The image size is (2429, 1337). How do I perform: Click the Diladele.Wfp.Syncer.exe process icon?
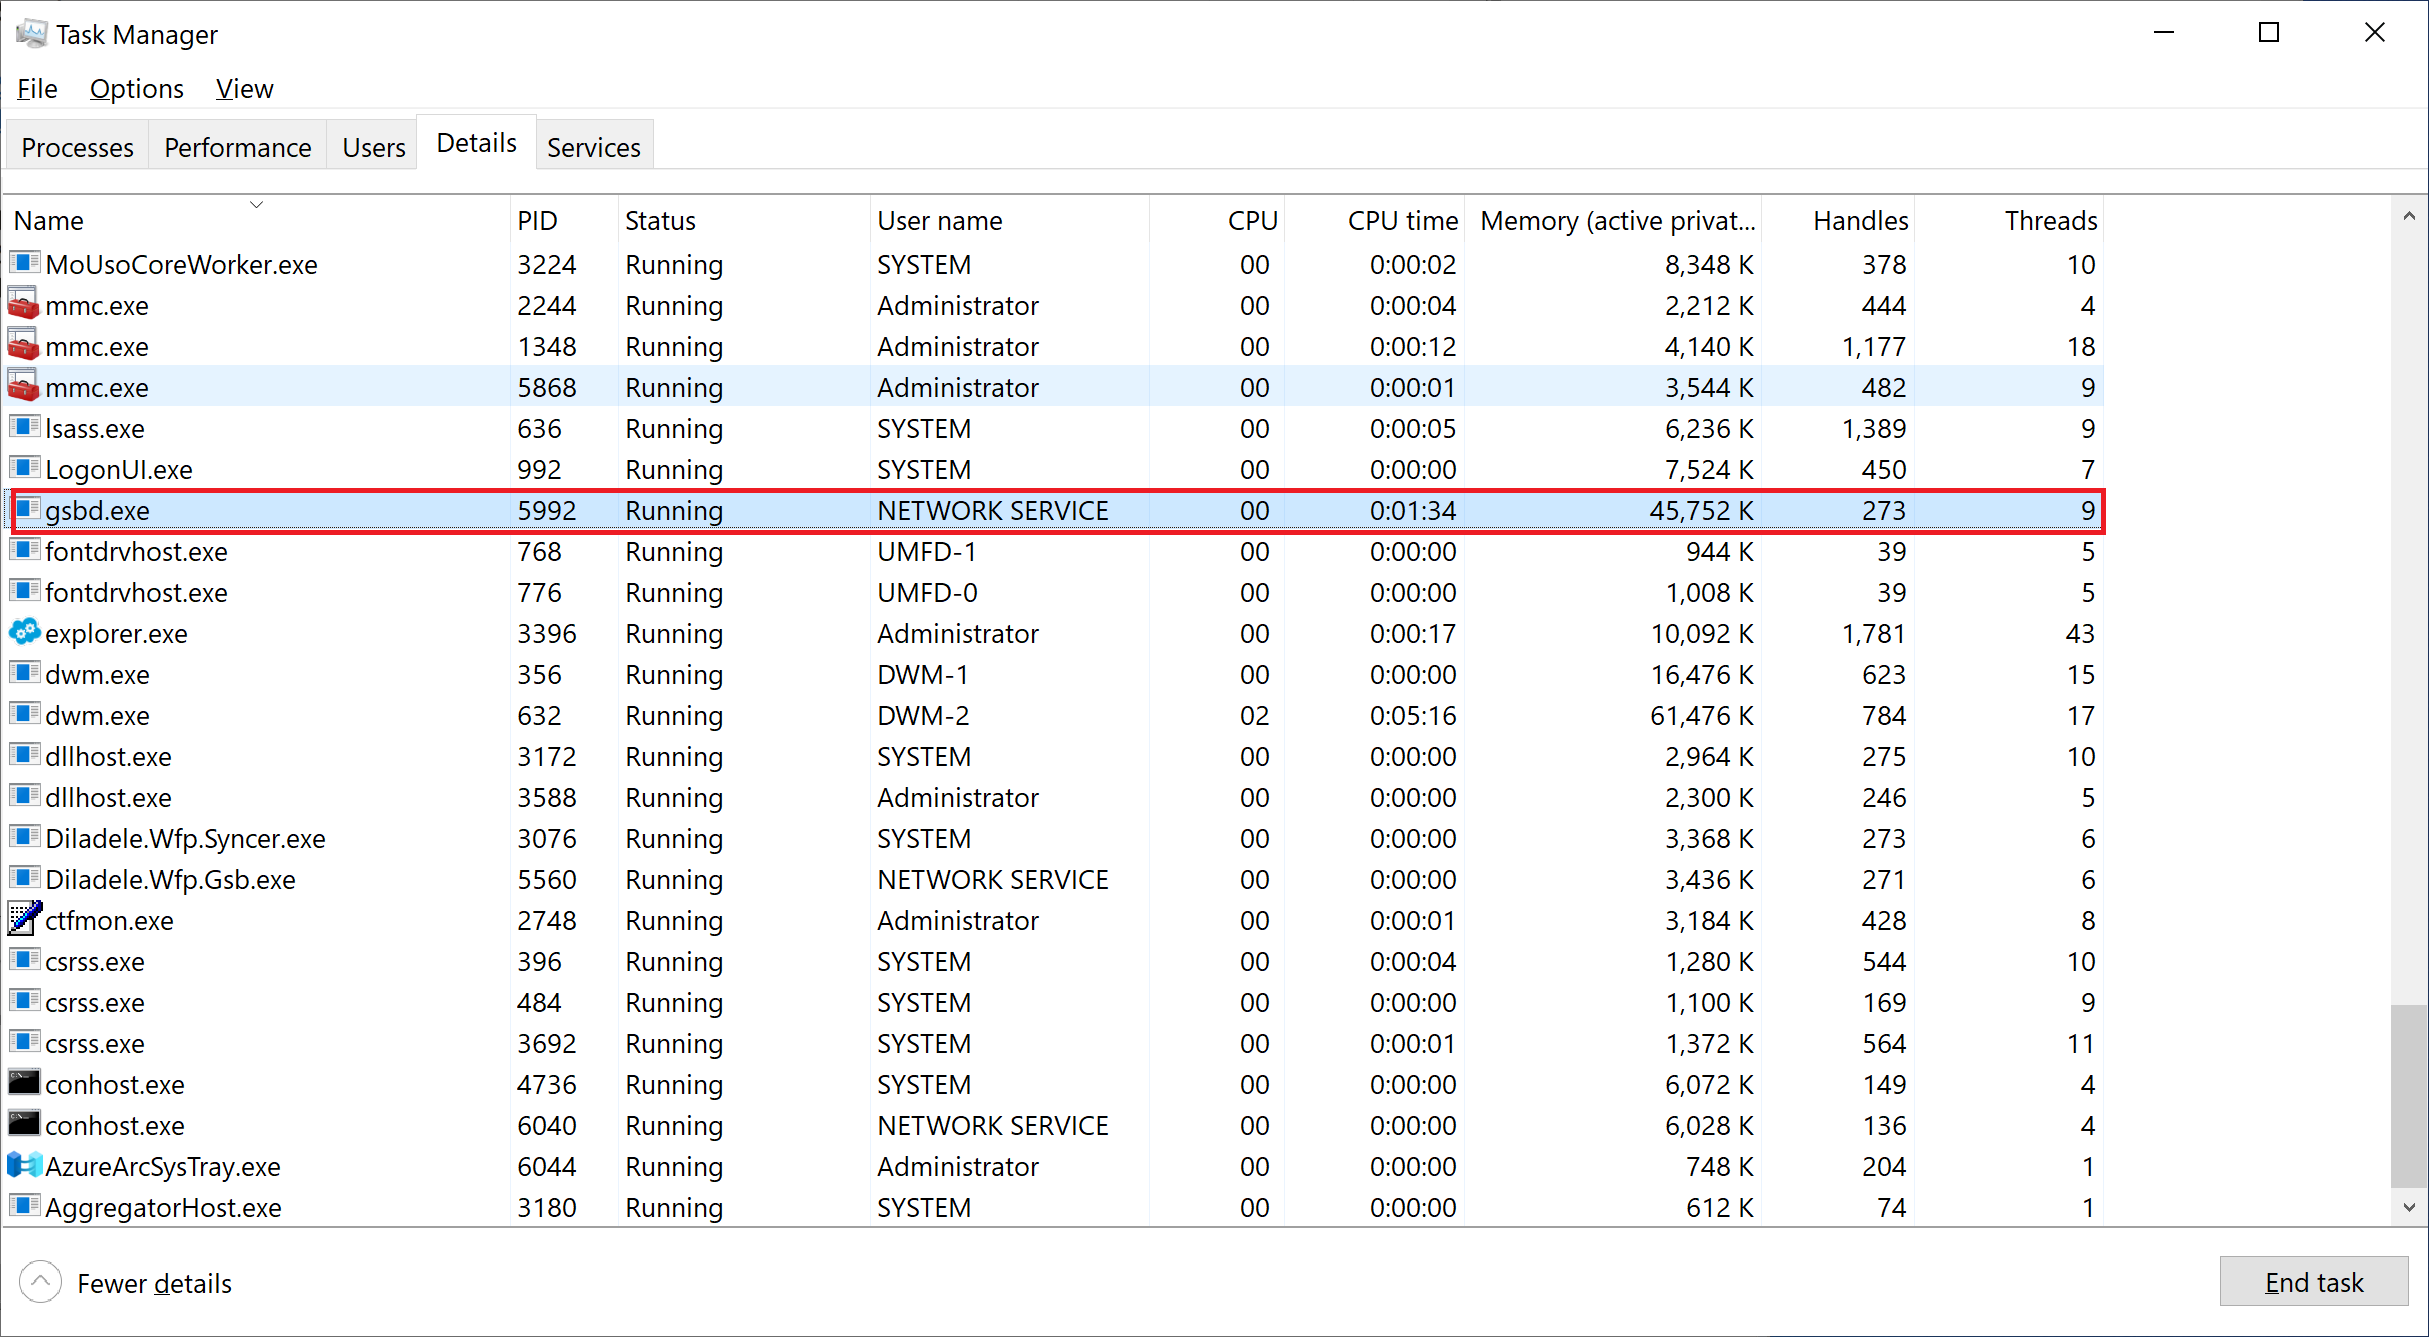[x=26, y=840]
